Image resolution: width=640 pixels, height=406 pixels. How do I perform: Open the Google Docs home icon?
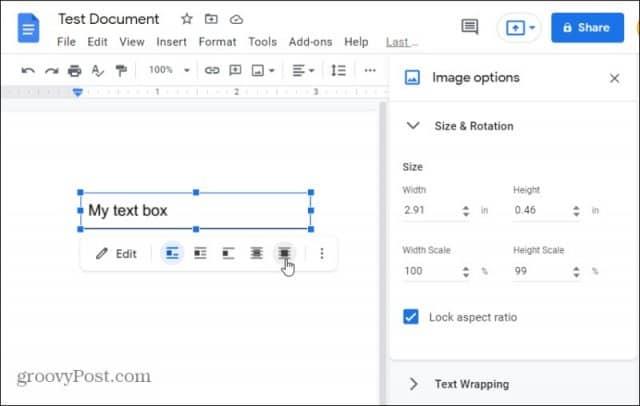28,28
